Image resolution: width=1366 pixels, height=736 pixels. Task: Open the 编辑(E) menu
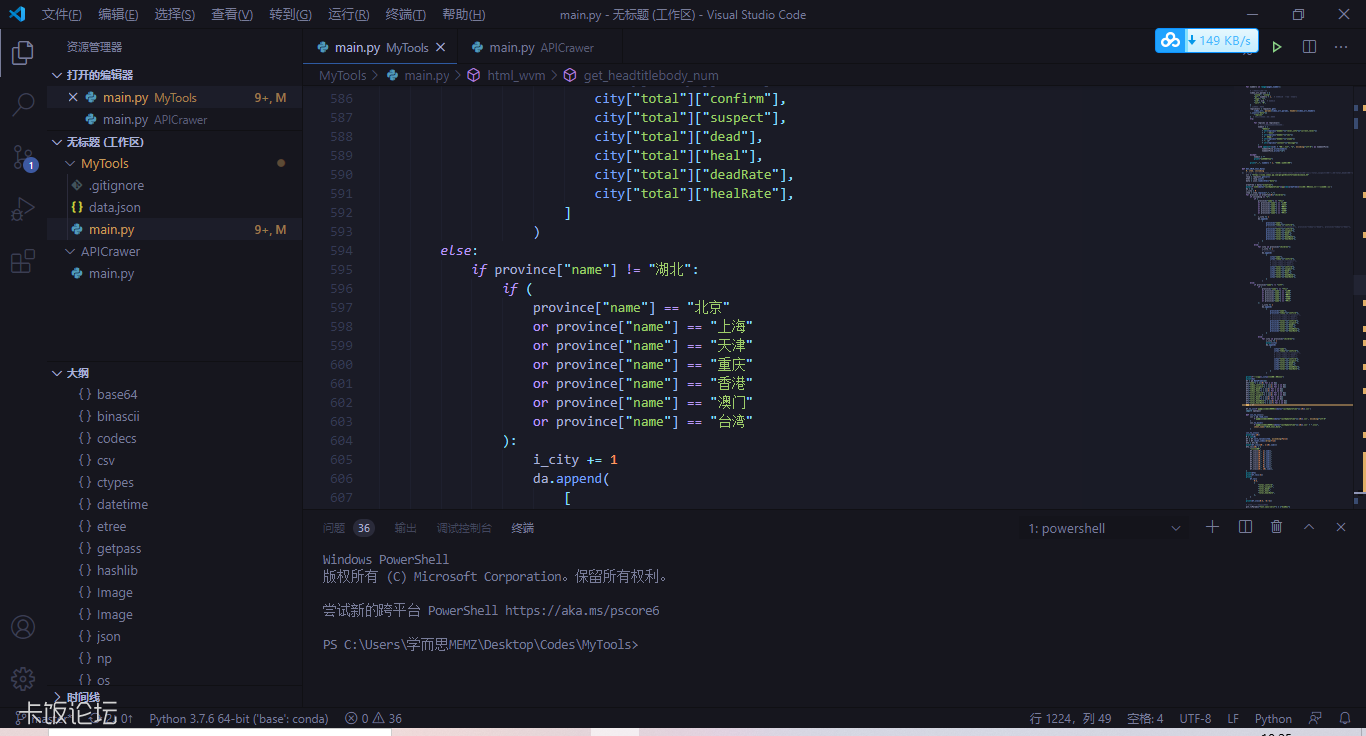pos(118,14)
